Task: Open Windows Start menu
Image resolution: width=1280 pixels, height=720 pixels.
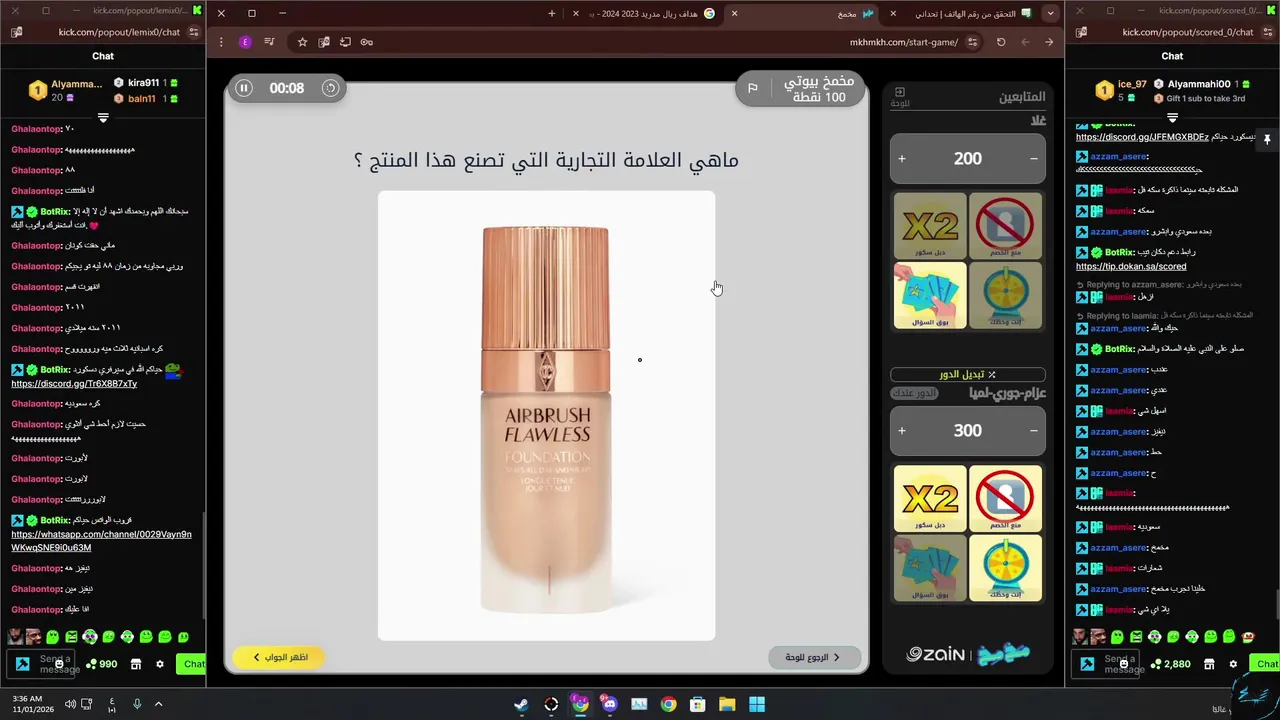Action: click(x=757, y=704)
